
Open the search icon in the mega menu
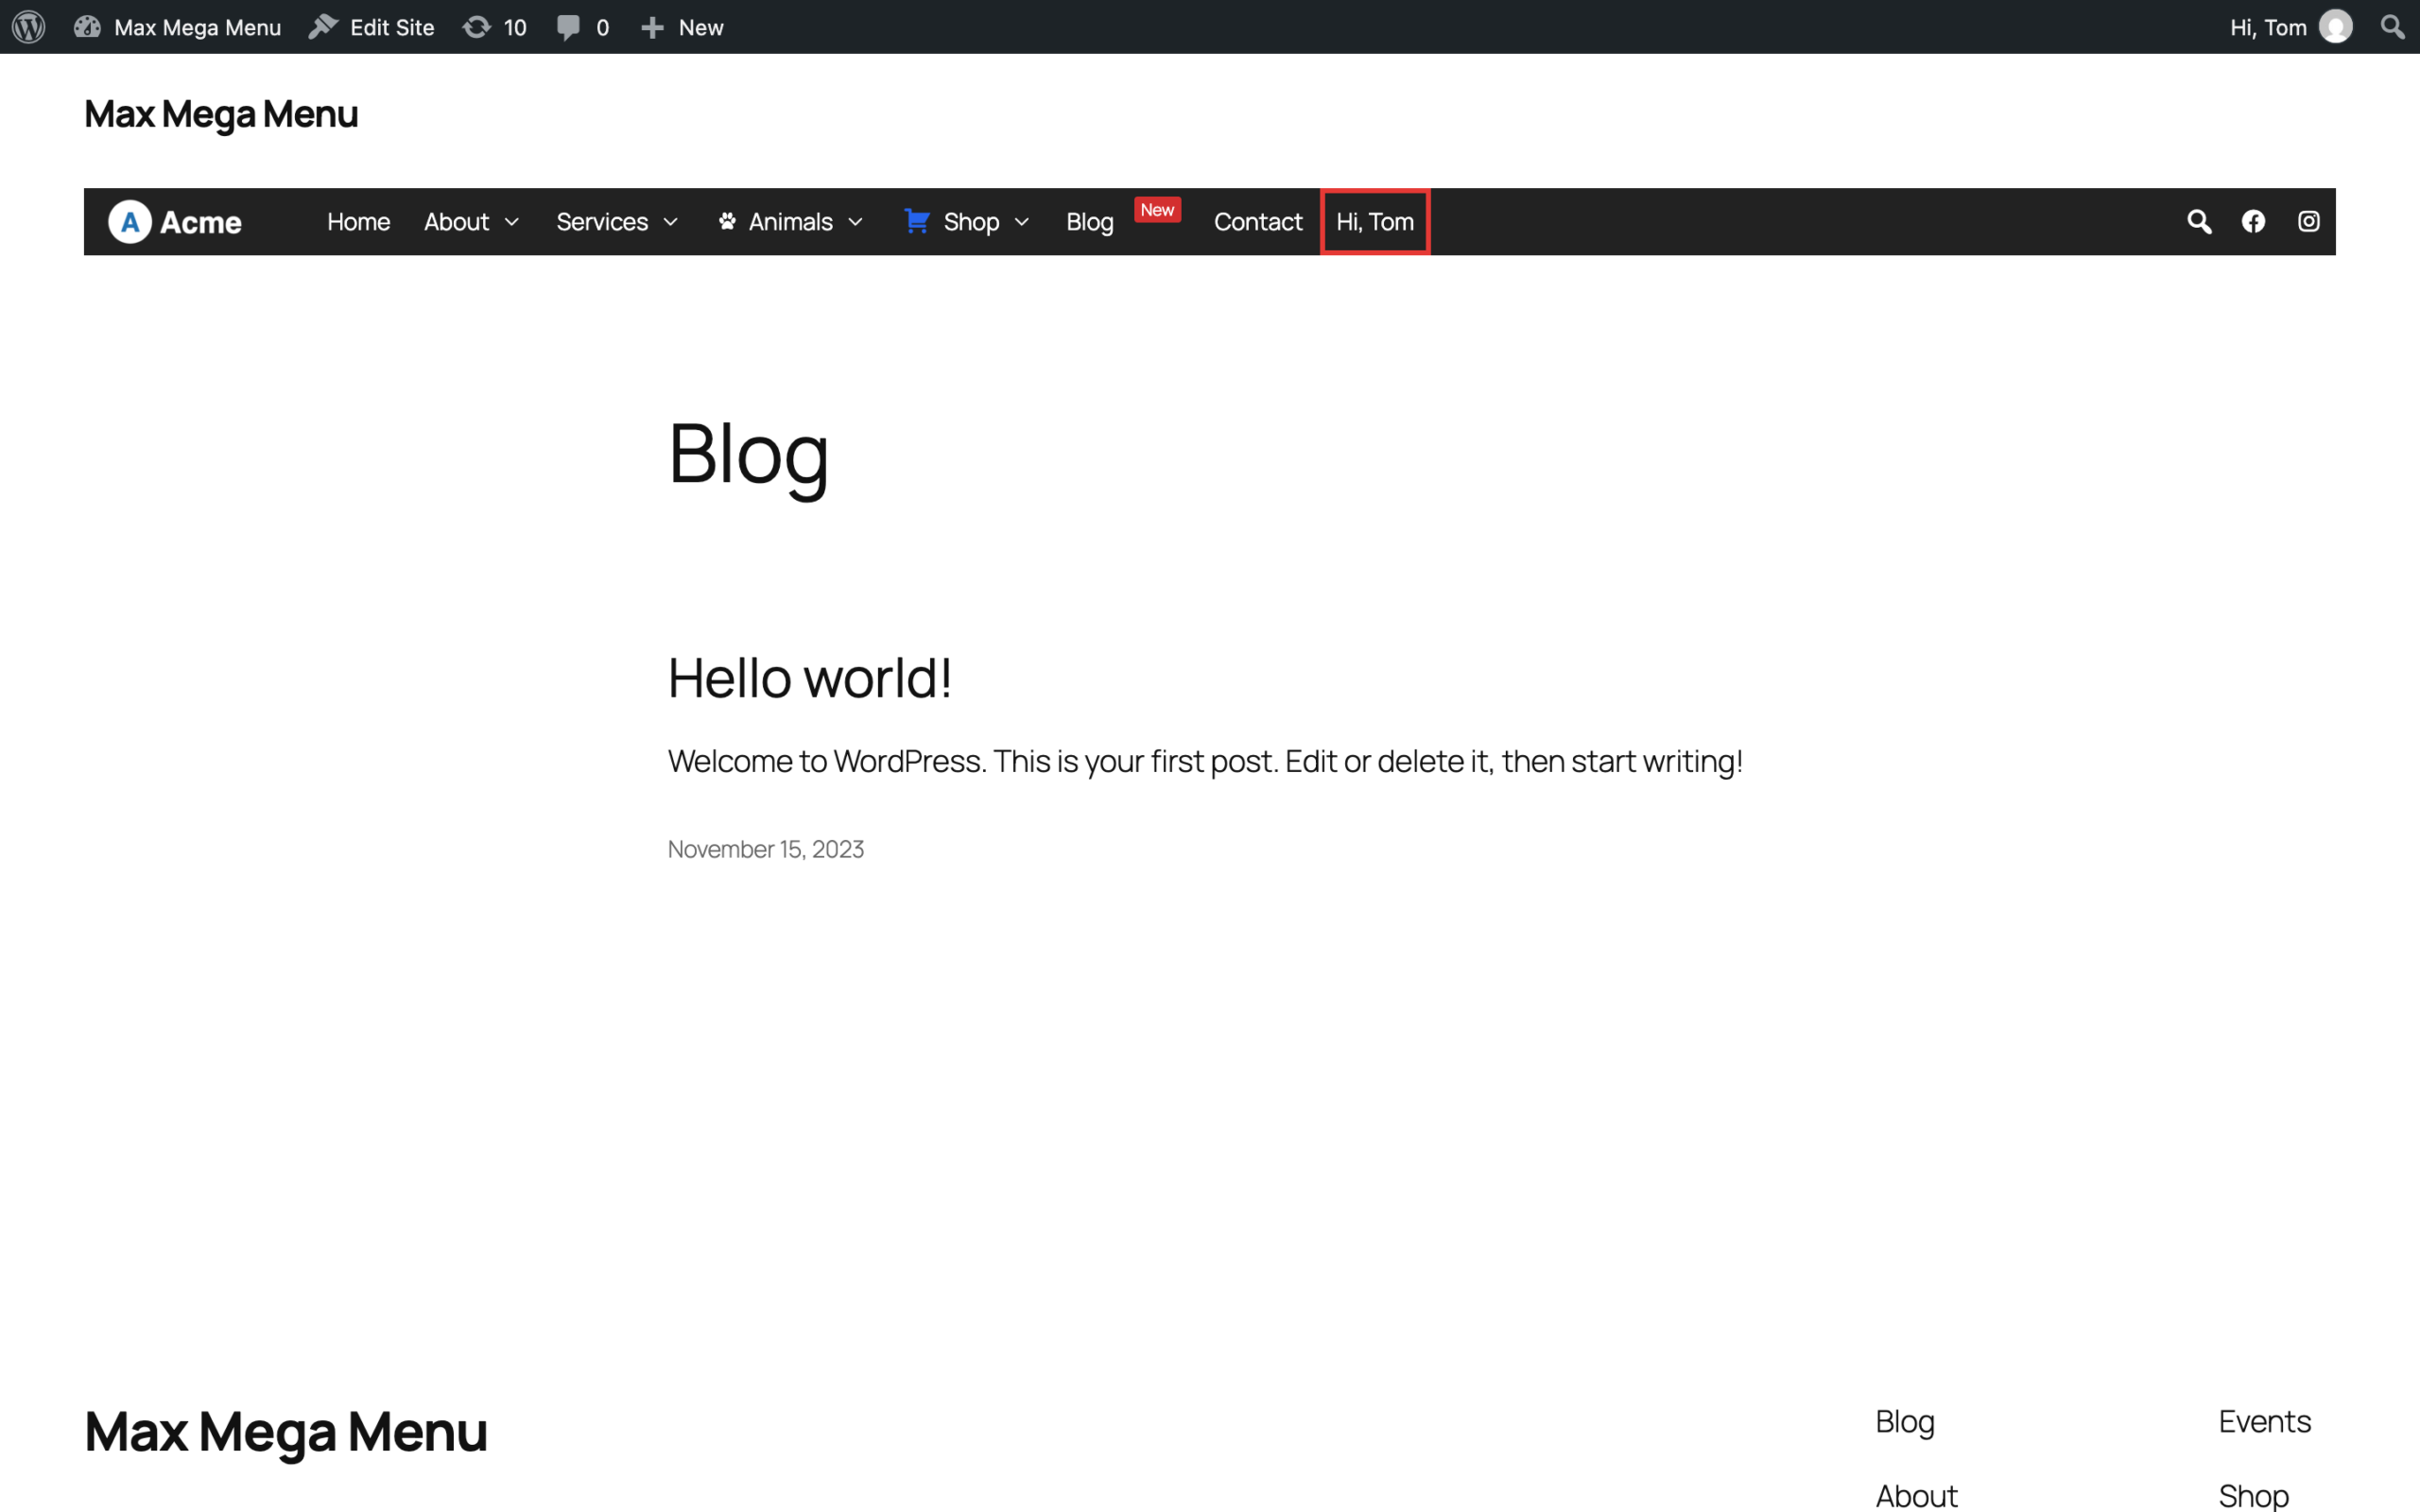click(x=2199, y=221)
